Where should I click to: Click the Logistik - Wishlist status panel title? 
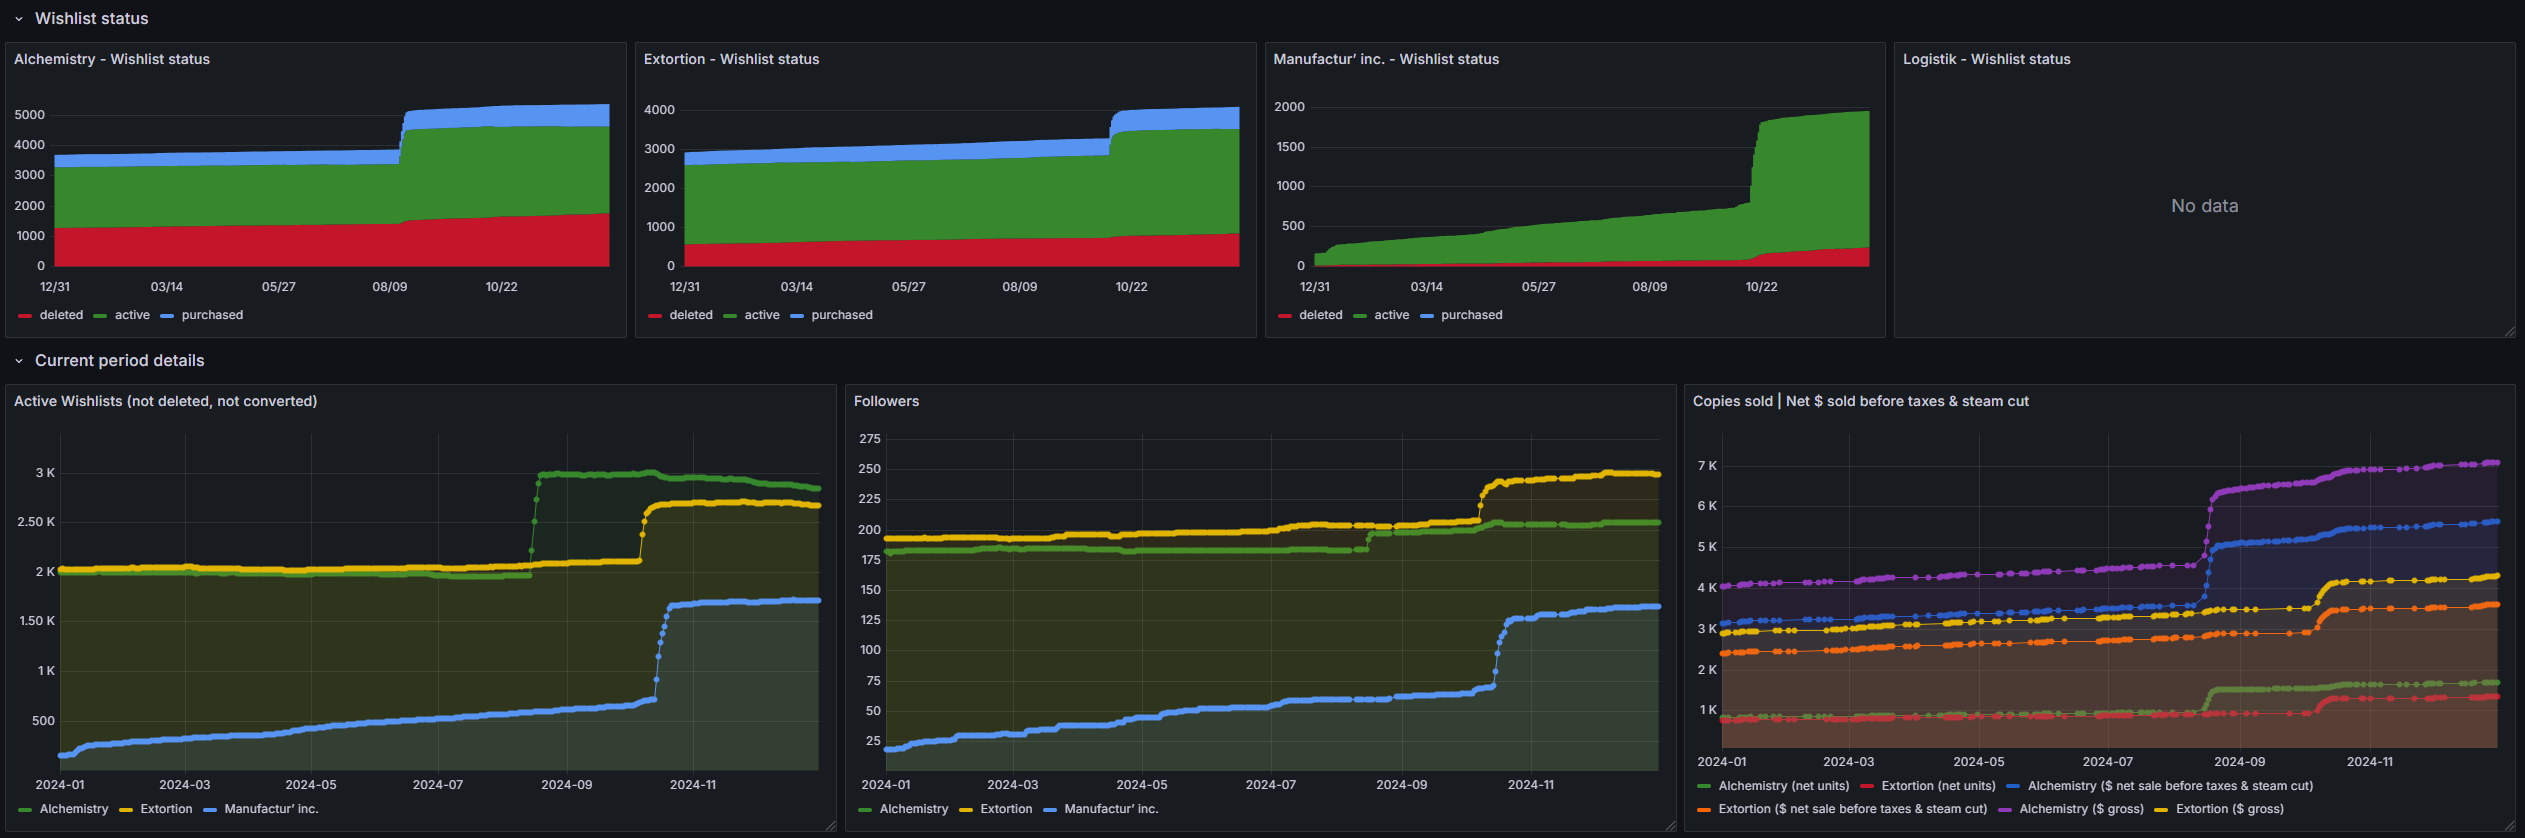tap(1986, 59)
